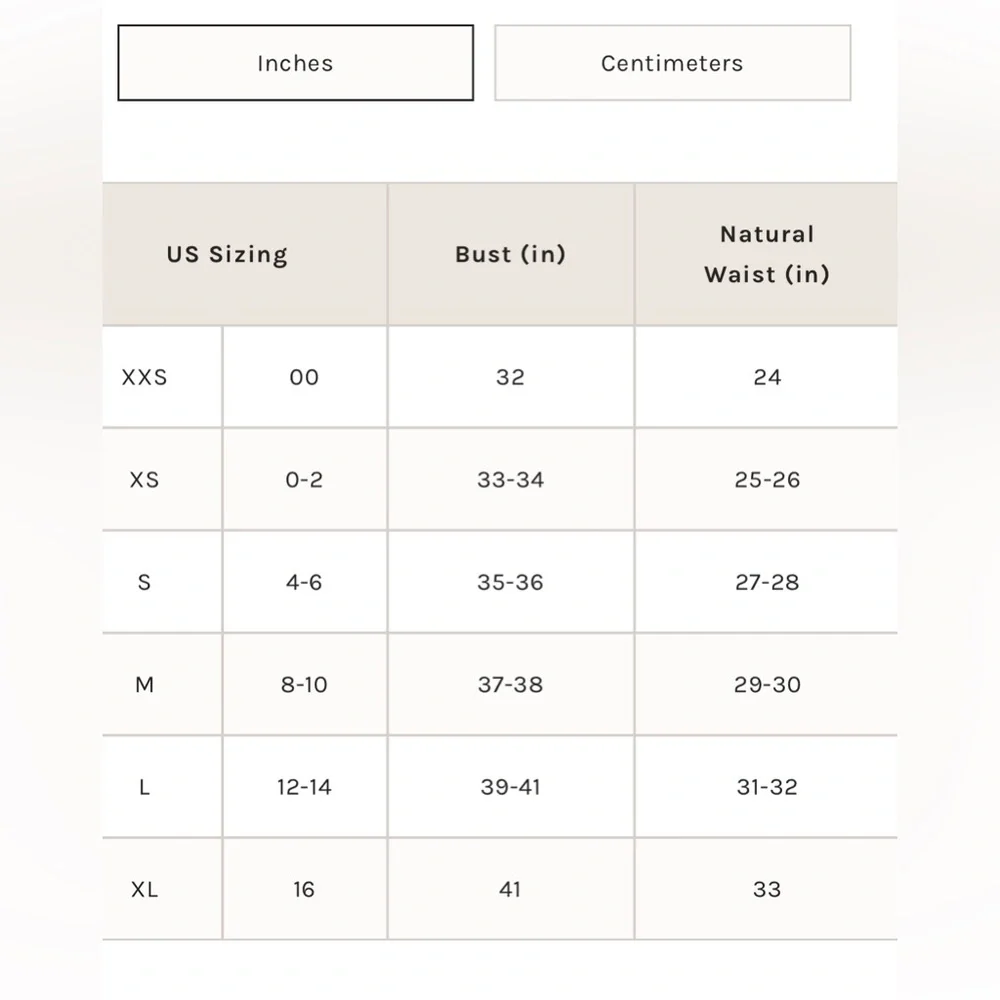Click the 00 US size cell
The height and width of the screenshot is (1000, 1000).
[304, 378]
